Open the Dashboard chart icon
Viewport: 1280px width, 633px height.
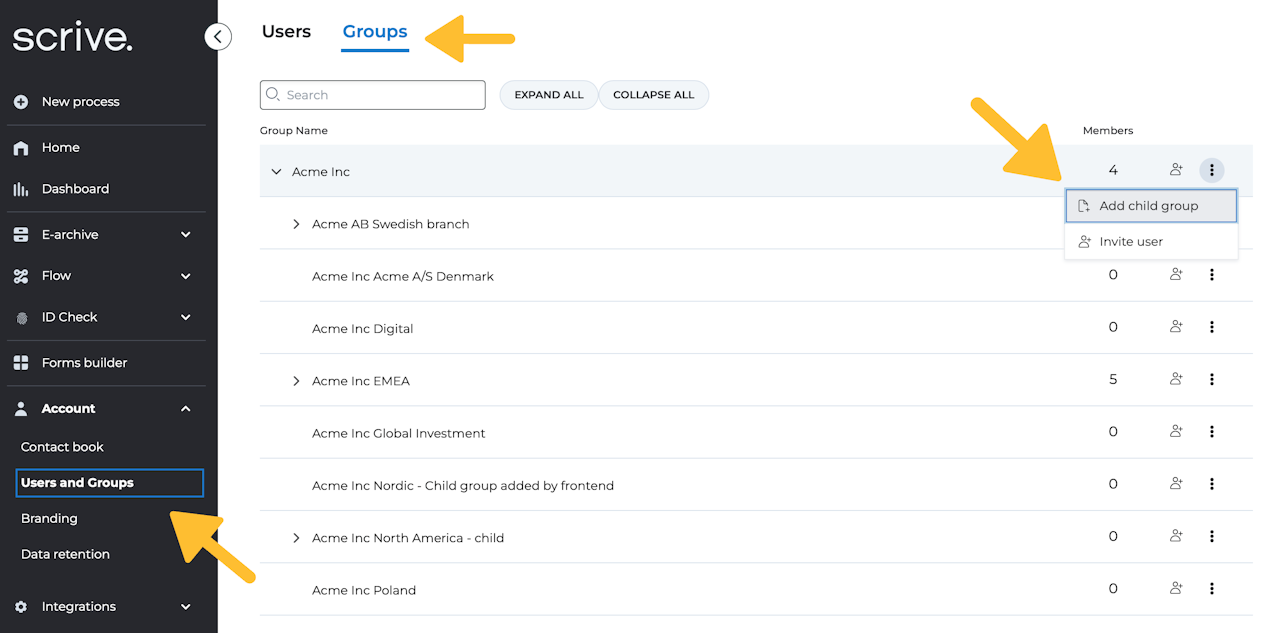(21, 189)
